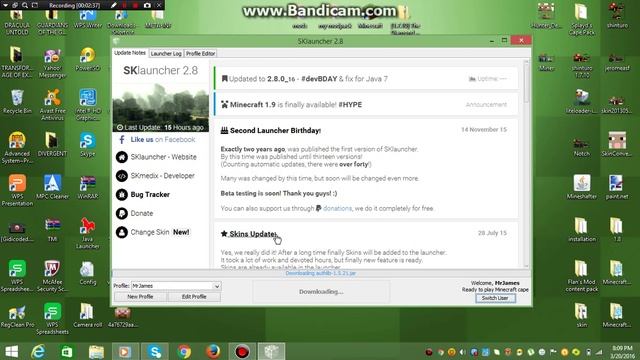This screenshot has height=360, width=640.
Task: Select the Config desktop icon
Action: (x=87, y=273)
